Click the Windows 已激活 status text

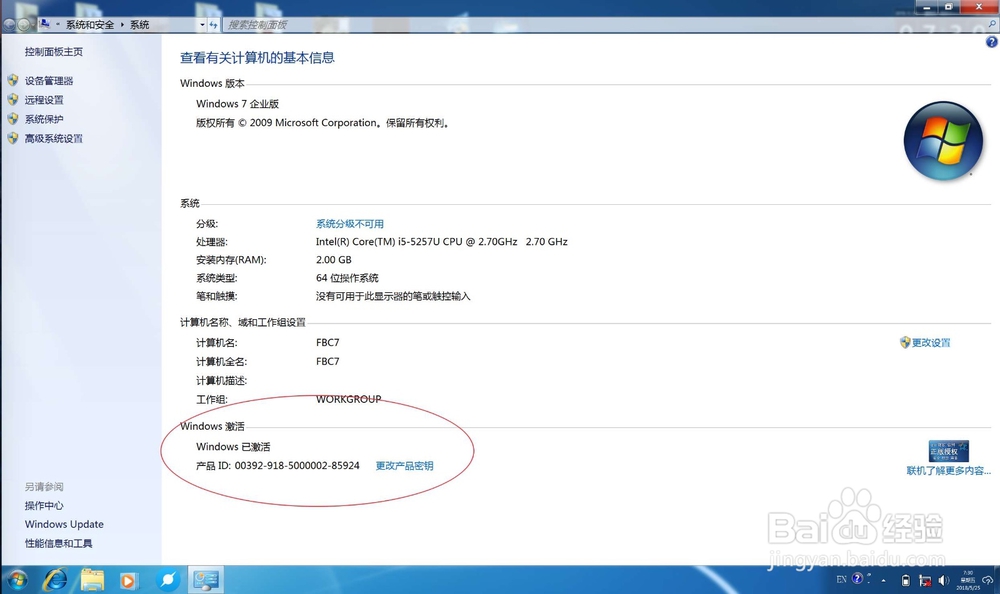tap(233, 447)
